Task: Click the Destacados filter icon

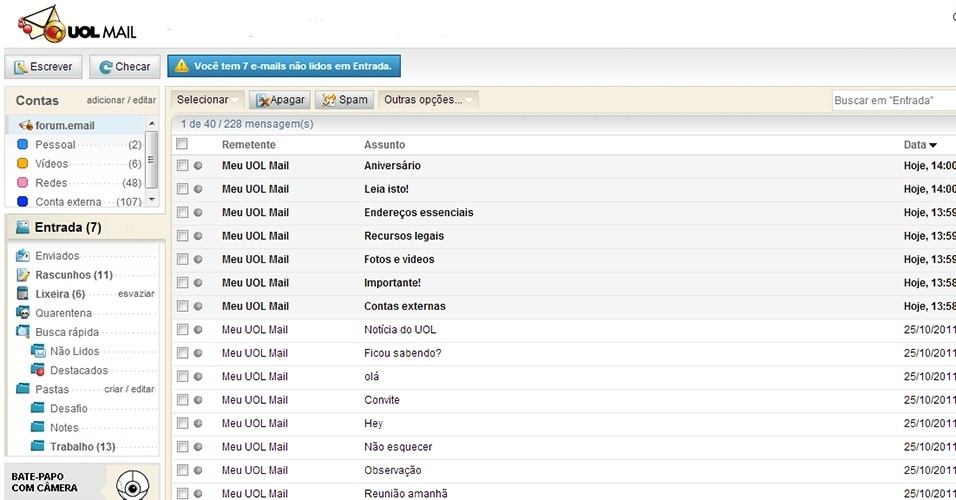Action: click(38, 370)
